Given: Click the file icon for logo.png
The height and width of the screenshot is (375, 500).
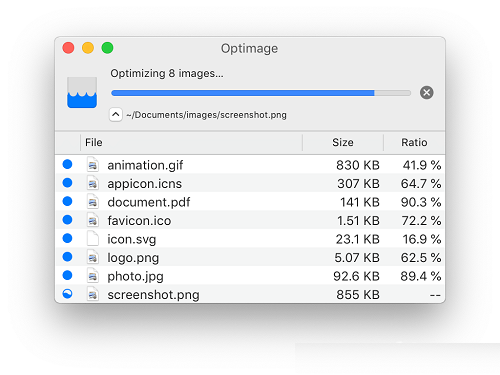Looking at the screenshot, I should pos(93,257).
